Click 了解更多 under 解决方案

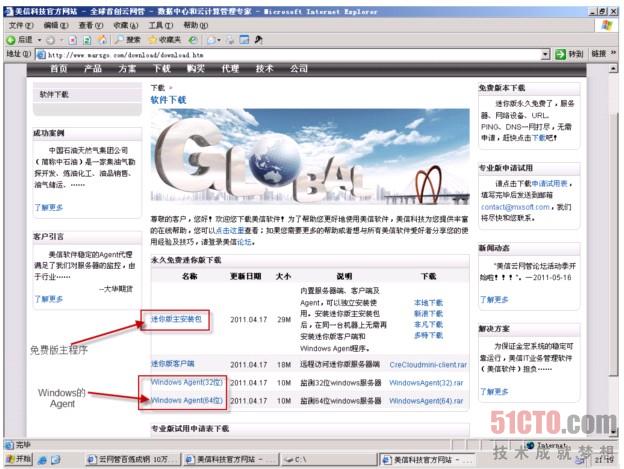[x=494, y=391]
